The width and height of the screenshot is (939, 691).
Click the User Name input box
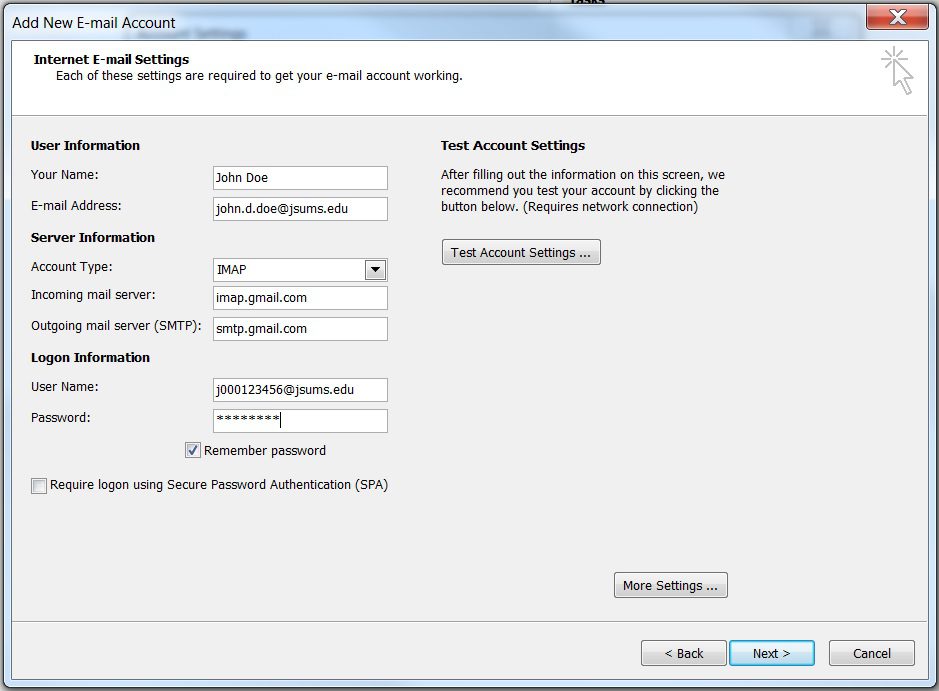[298, 389]
